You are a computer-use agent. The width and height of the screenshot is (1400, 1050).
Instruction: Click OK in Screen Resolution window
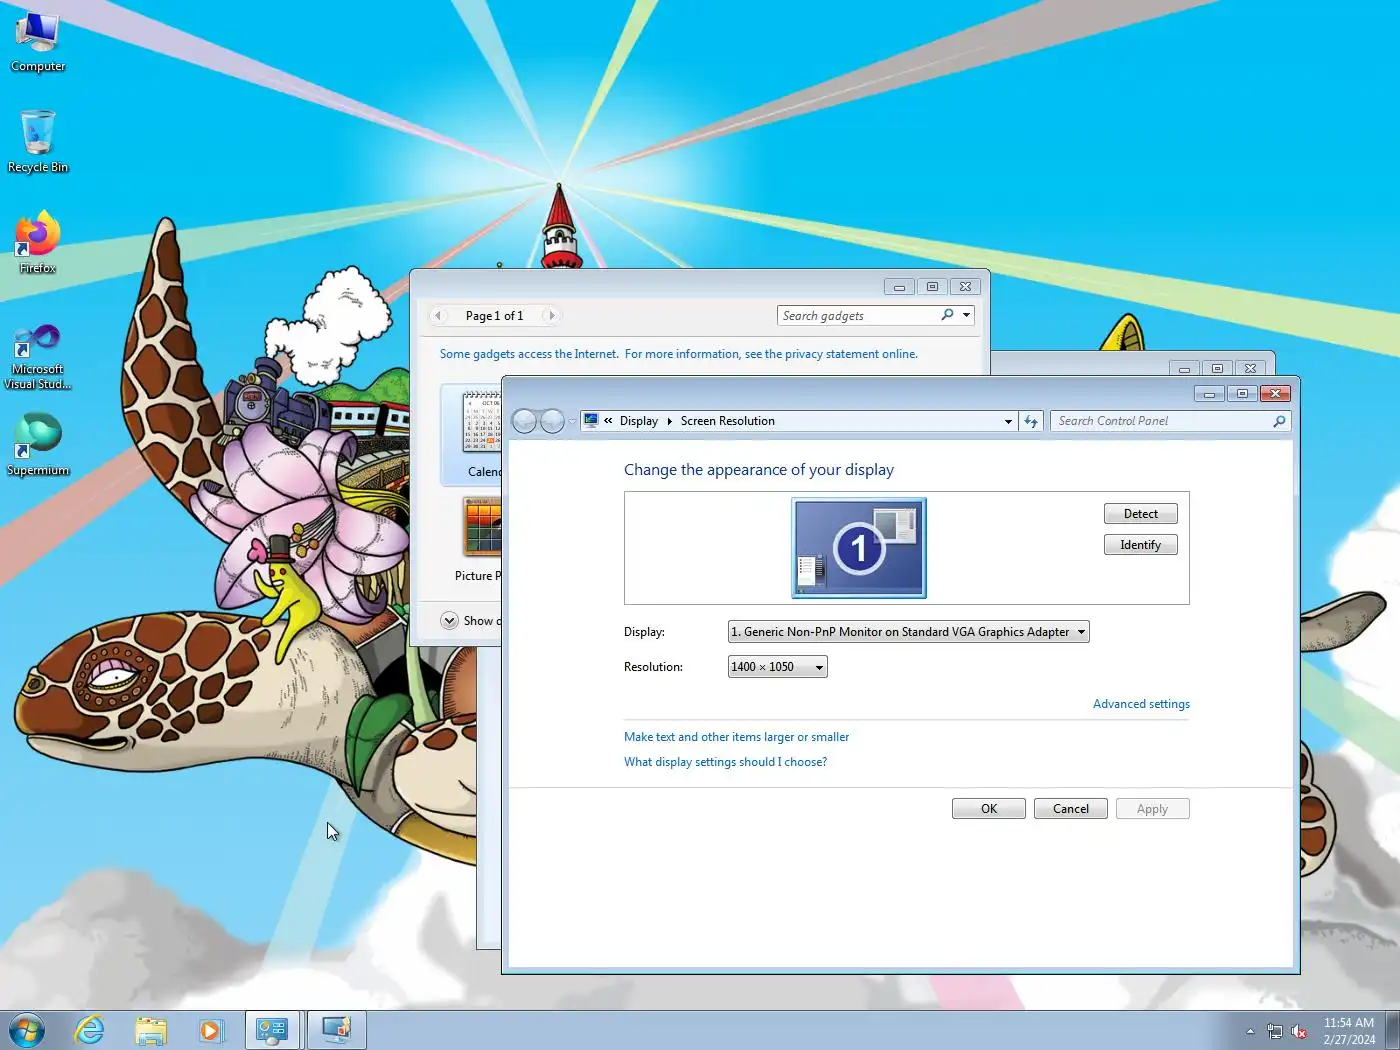tap(989, 809)
